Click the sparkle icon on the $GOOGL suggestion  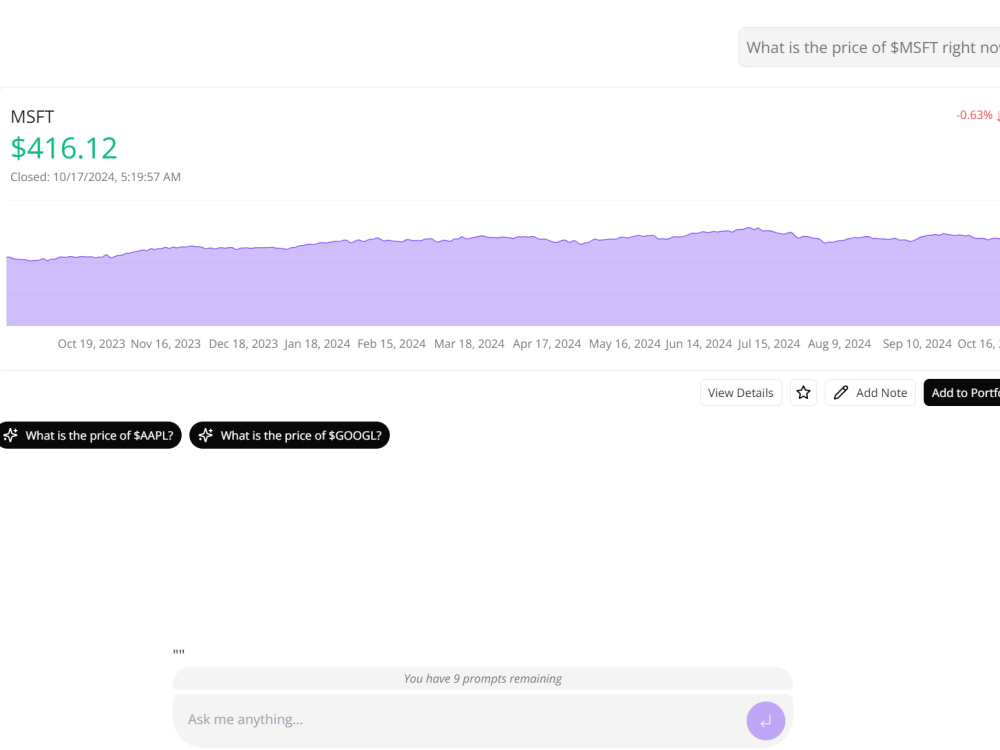tap(205, 436)
